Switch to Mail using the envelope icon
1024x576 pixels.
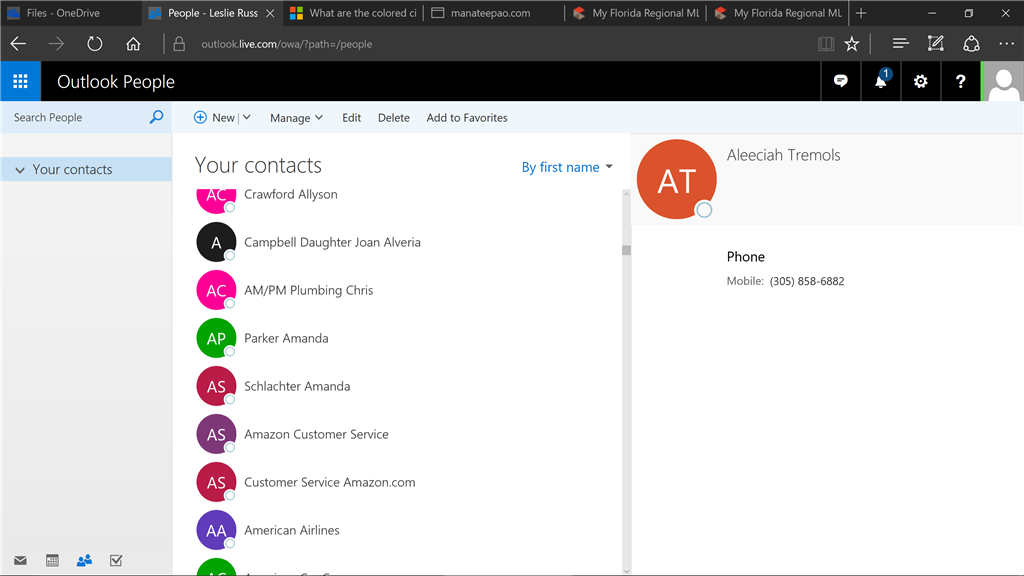click(20, 560)
